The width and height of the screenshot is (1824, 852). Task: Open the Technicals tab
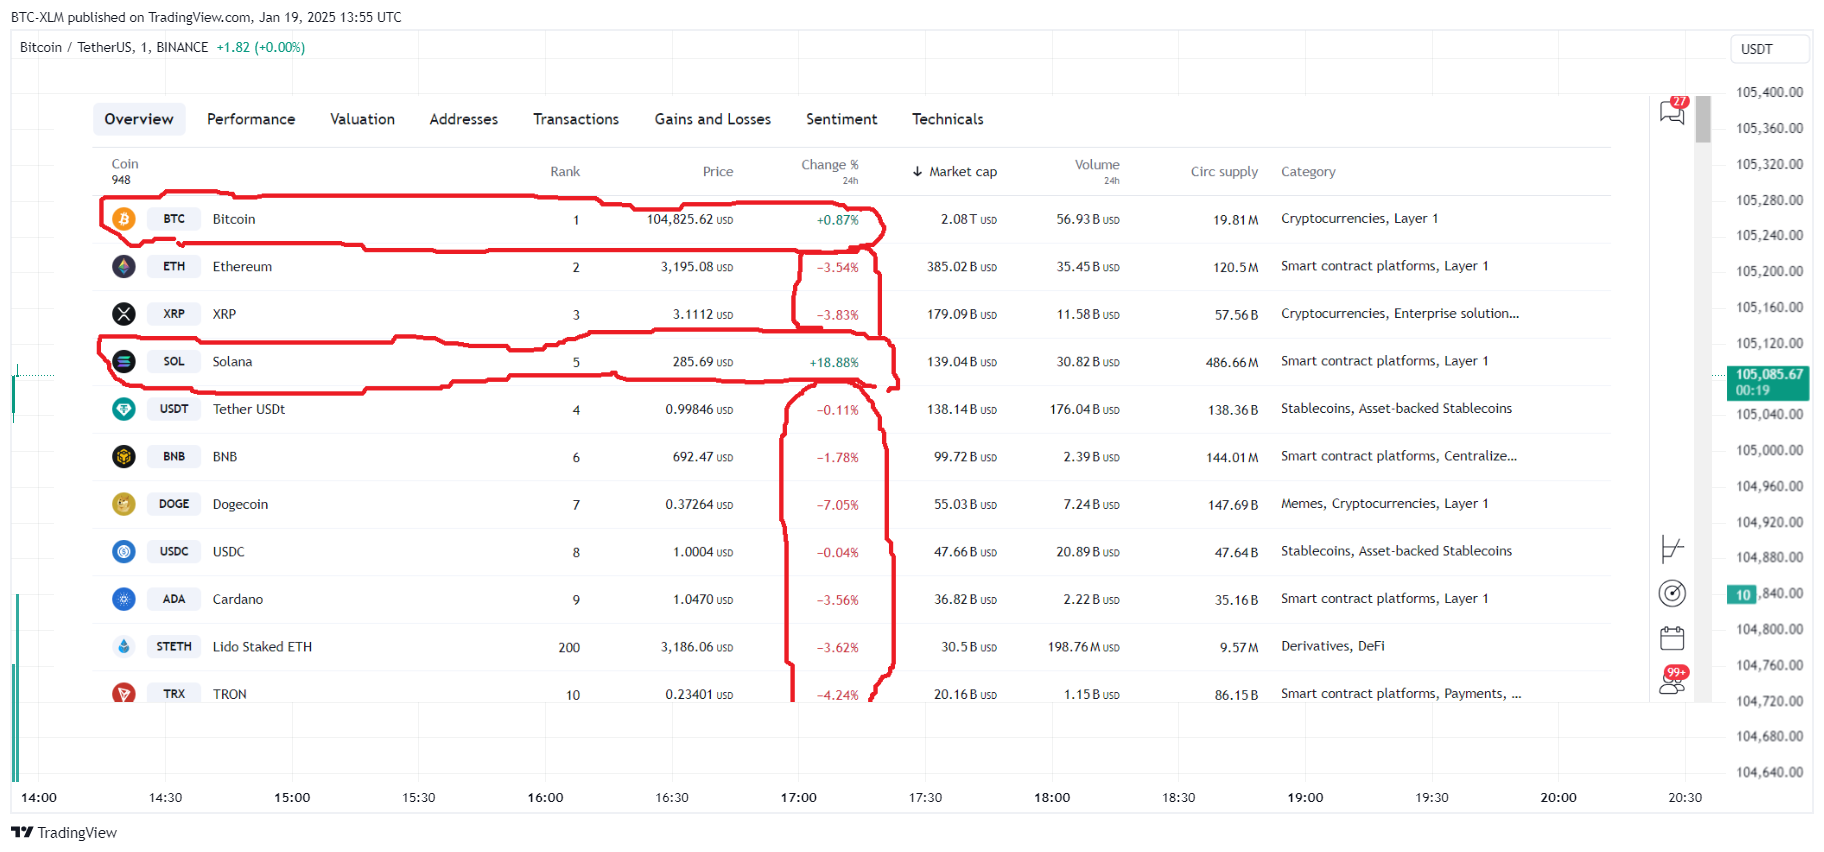coord(948,119)
